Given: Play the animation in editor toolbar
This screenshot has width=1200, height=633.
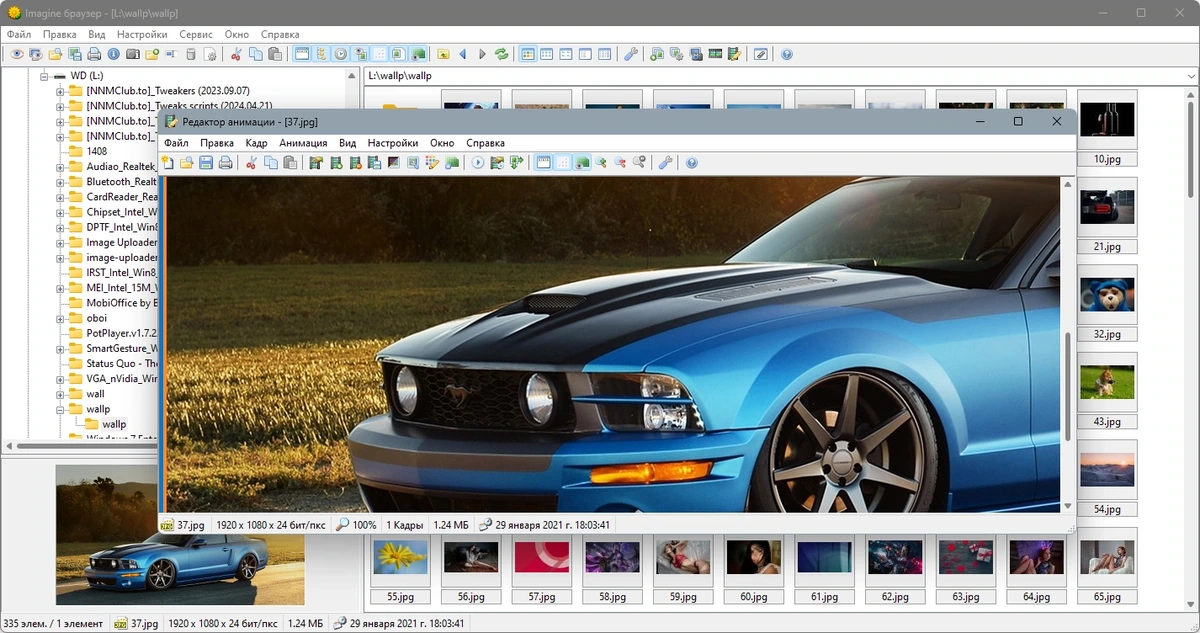Looking at the screenshot, I should (477, 162).
